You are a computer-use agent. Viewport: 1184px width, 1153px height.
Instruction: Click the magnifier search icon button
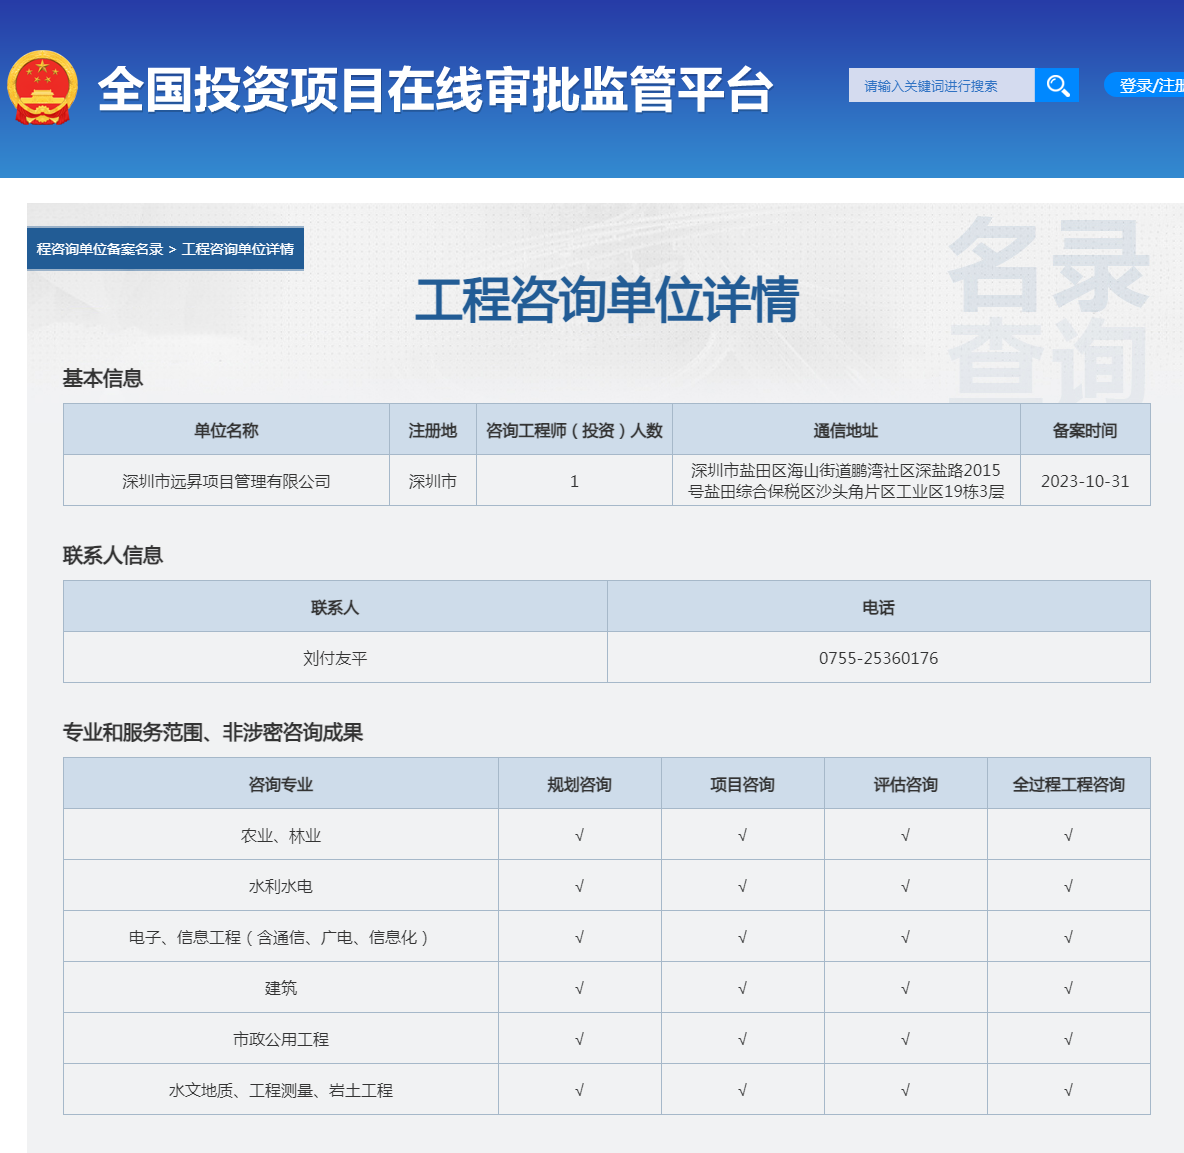(1056, 85)
